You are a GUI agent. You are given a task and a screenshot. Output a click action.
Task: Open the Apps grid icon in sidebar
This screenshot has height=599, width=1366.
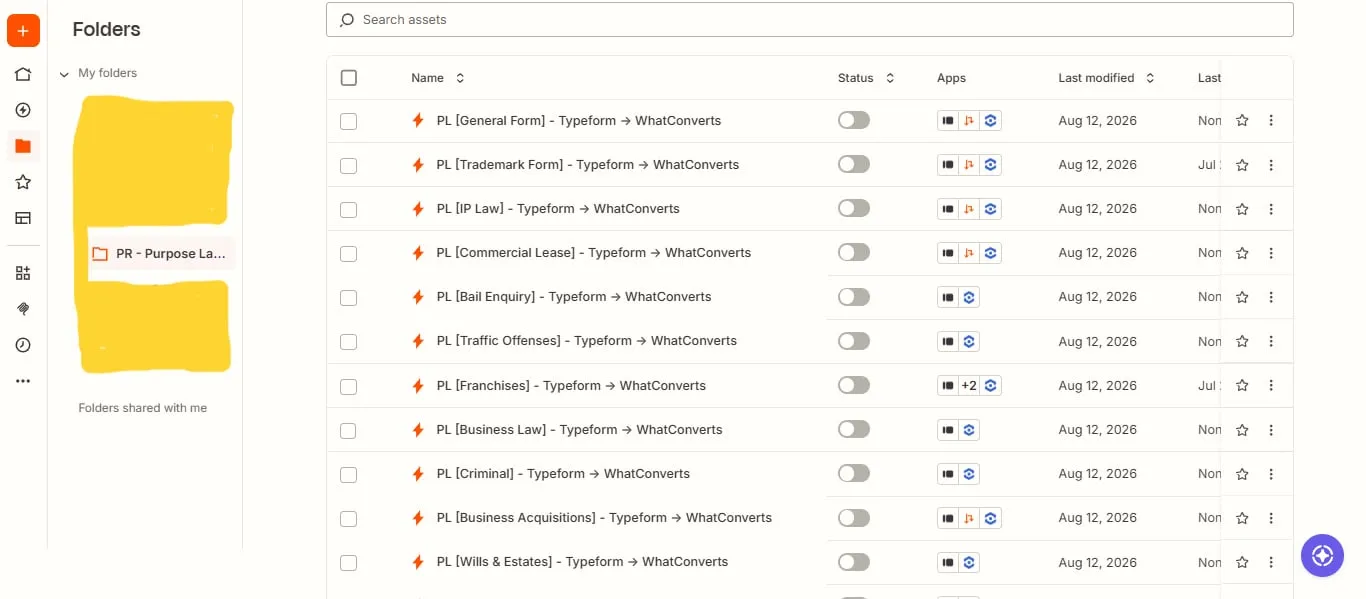point(23,273)
